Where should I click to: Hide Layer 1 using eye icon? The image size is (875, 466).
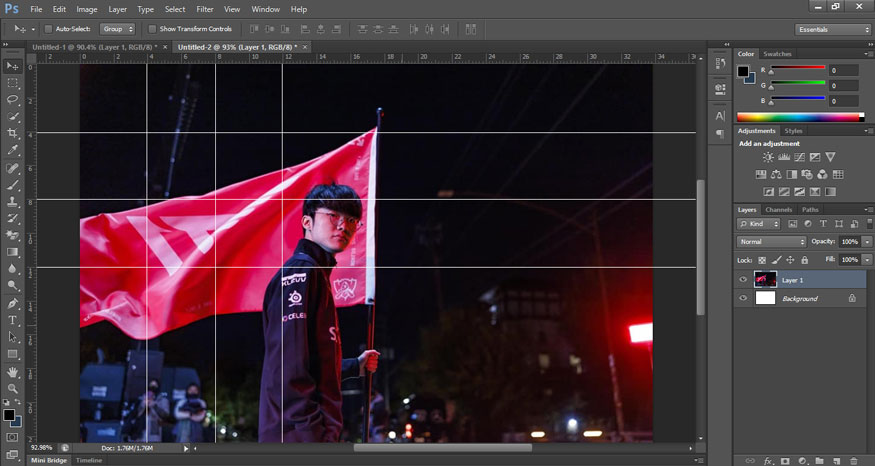pos(742,280)
